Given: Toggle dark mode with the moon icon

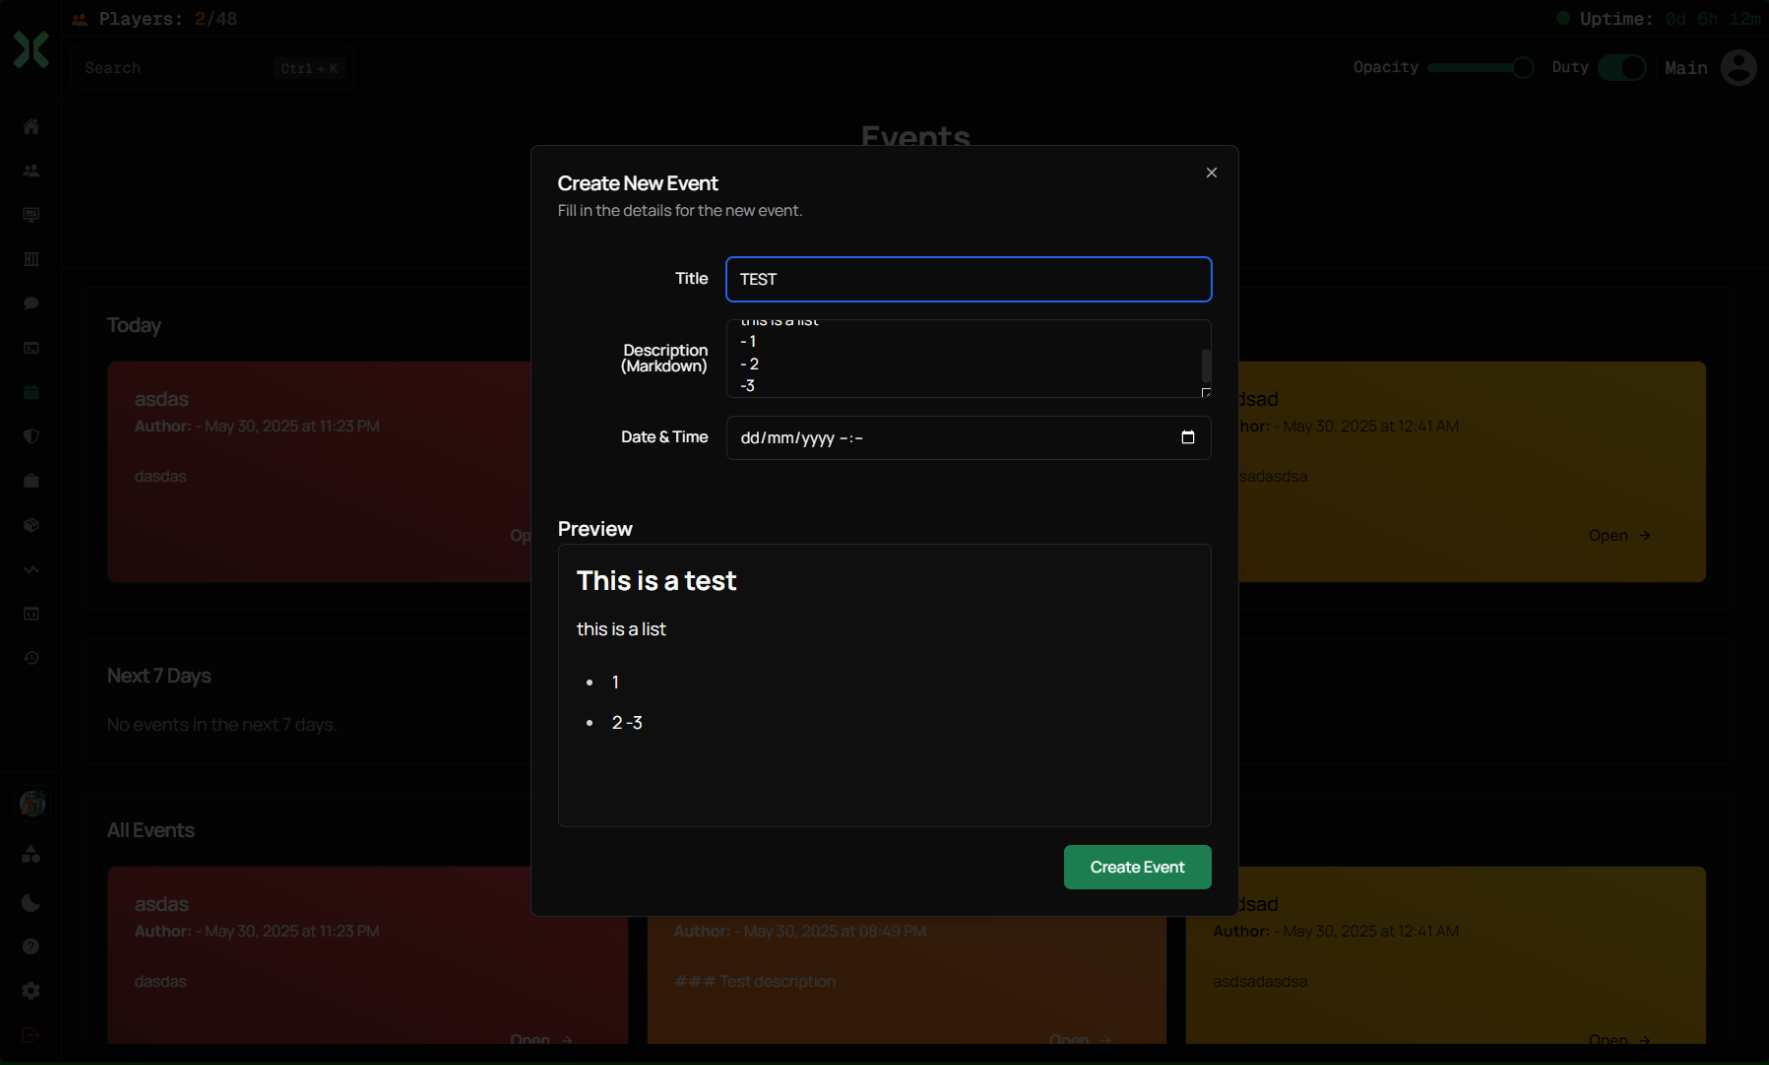Looking at the screenshot, I should 31,902.
